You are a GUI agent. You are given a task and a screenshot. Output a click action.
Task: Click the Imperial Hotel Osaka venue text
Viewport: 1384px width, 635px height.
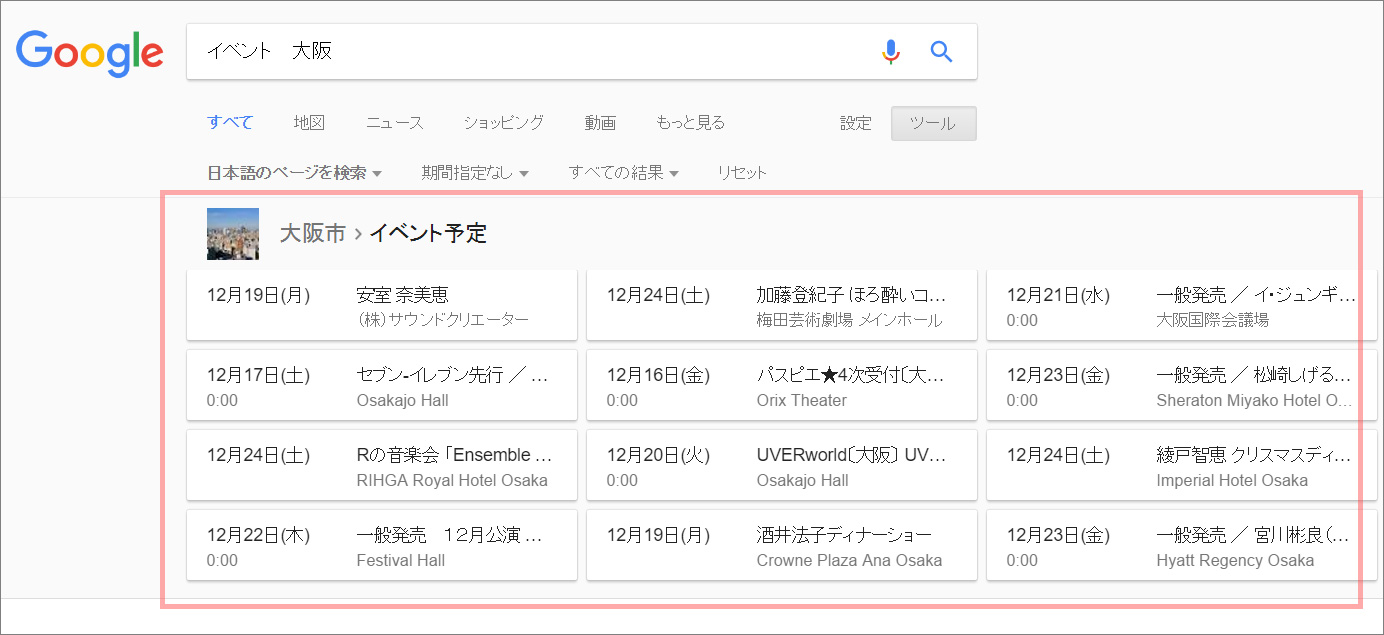click(1232, 480)
